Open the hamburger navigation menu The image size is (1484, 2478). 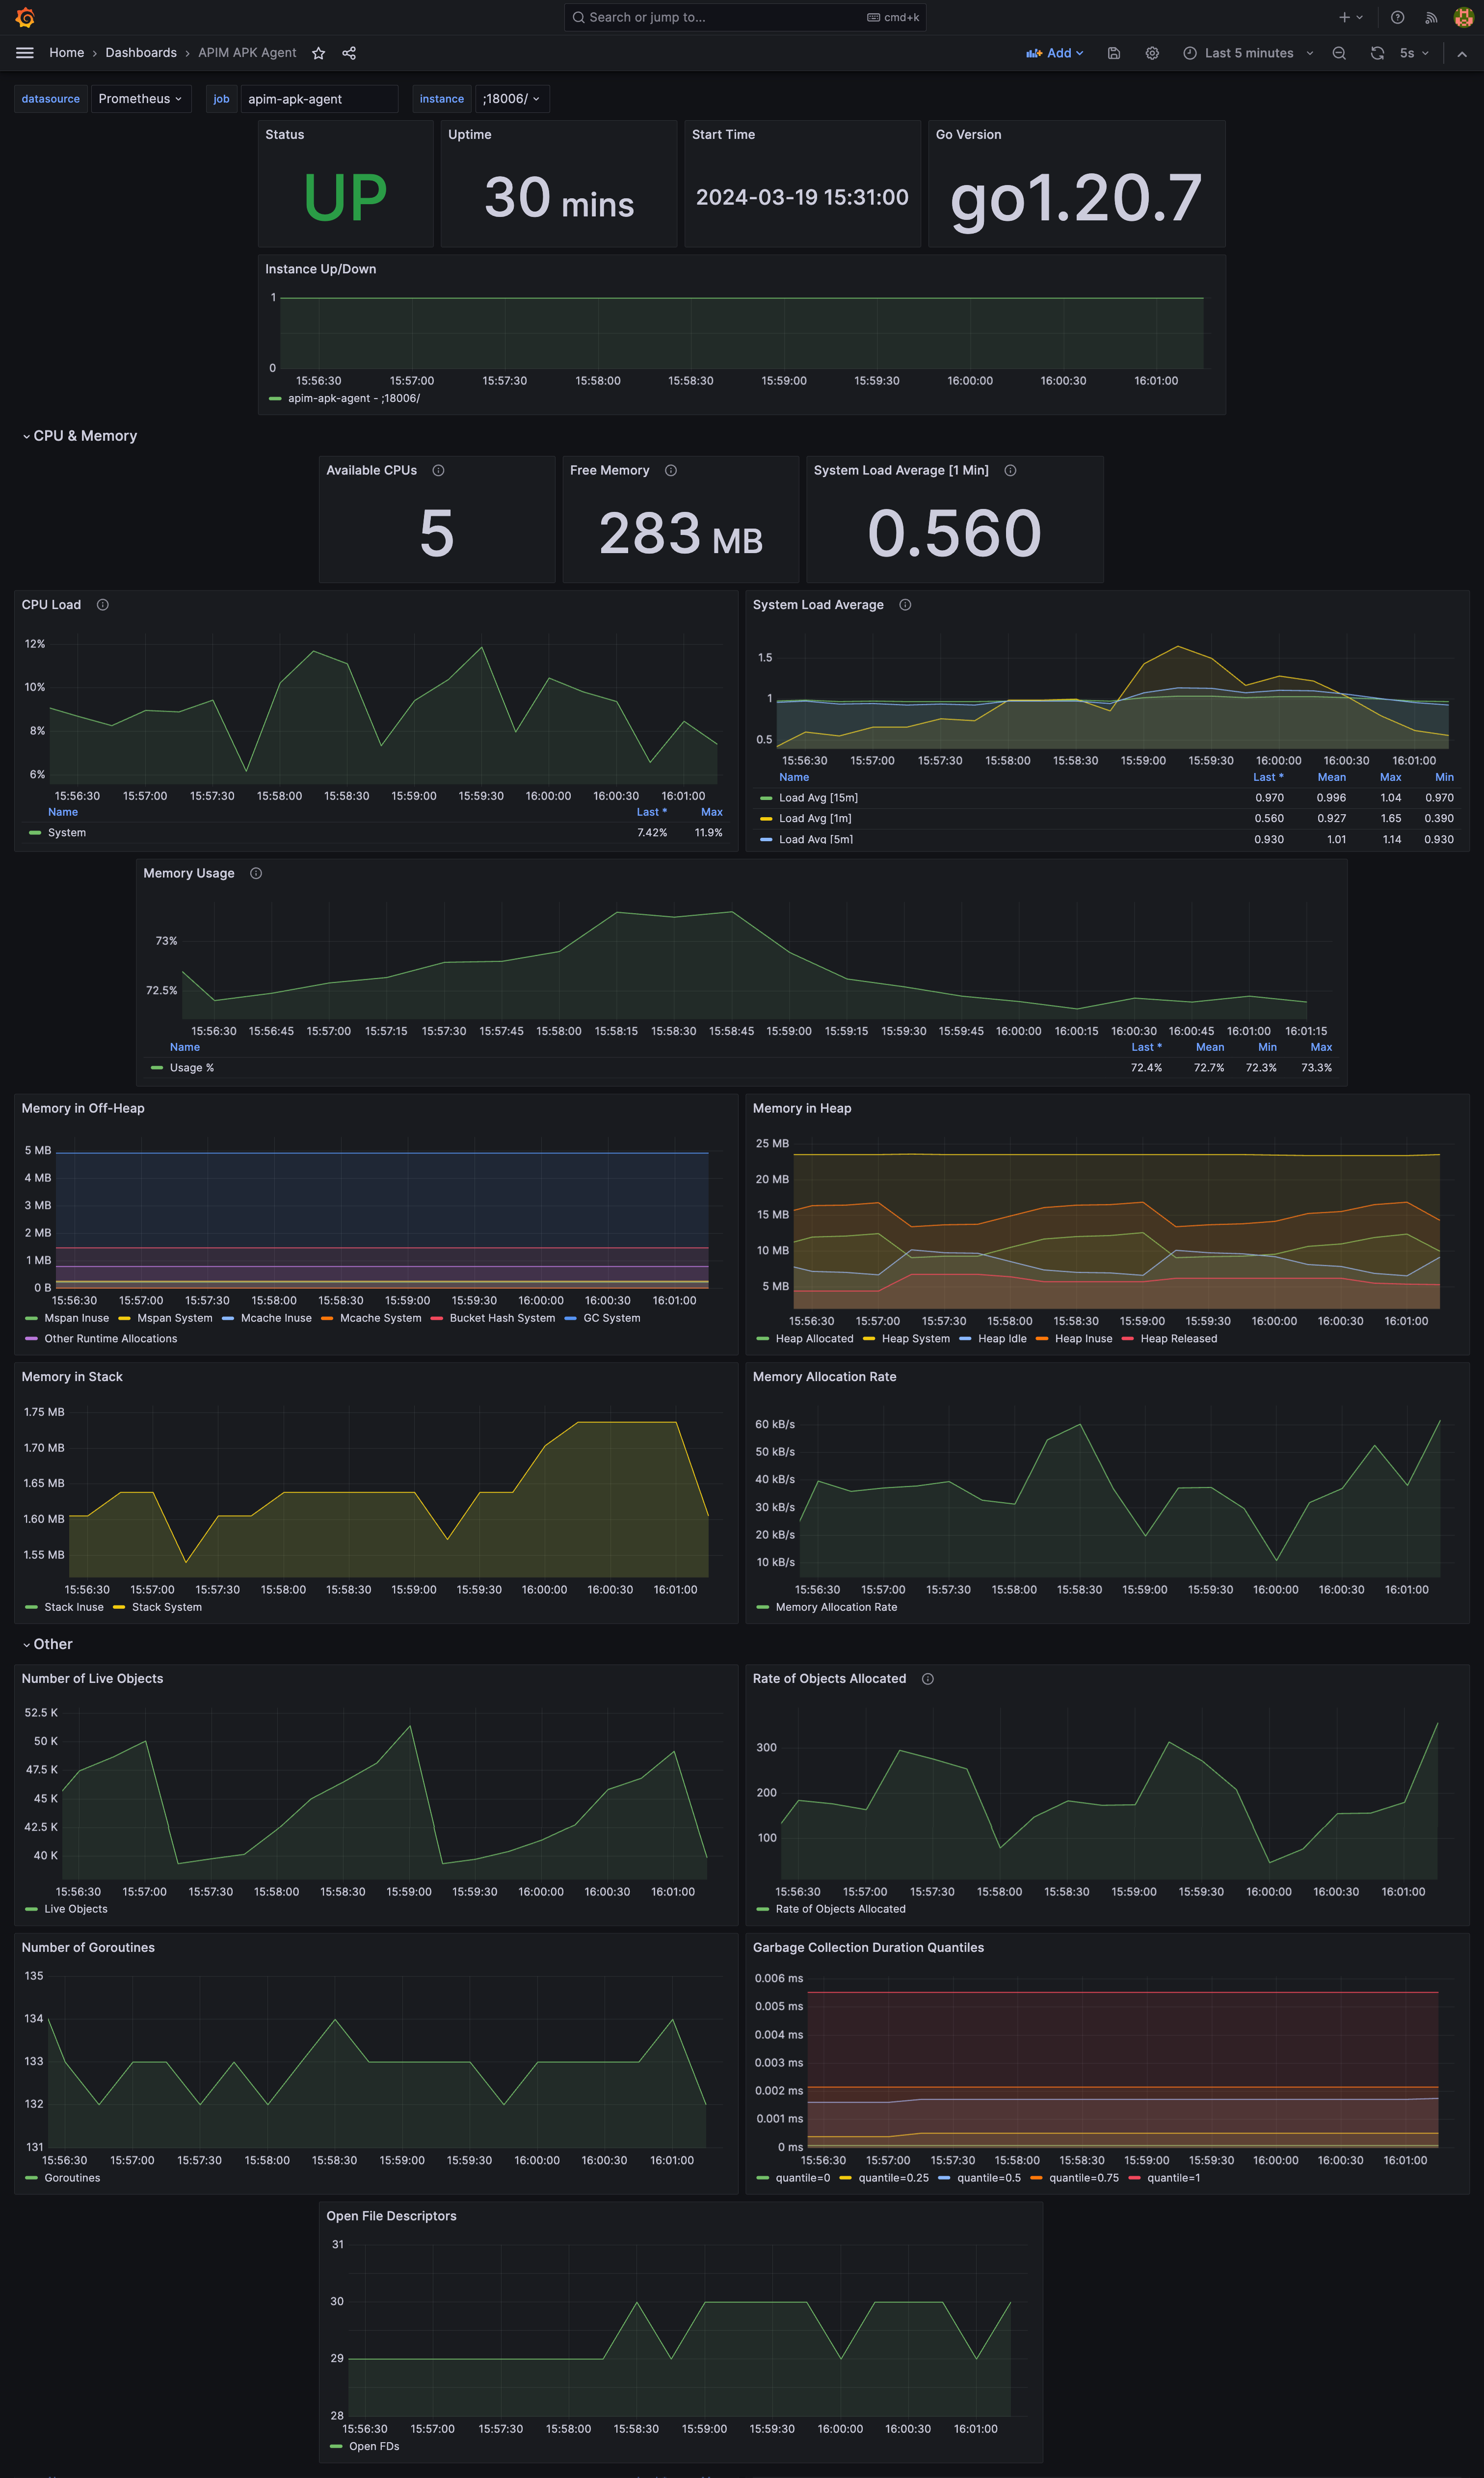click(x=25, y=53)
